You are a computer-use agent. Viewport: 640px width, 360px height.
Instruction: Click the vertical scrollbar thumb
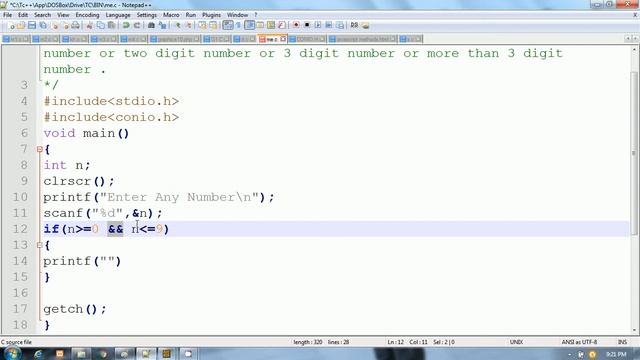pos(634,153)
